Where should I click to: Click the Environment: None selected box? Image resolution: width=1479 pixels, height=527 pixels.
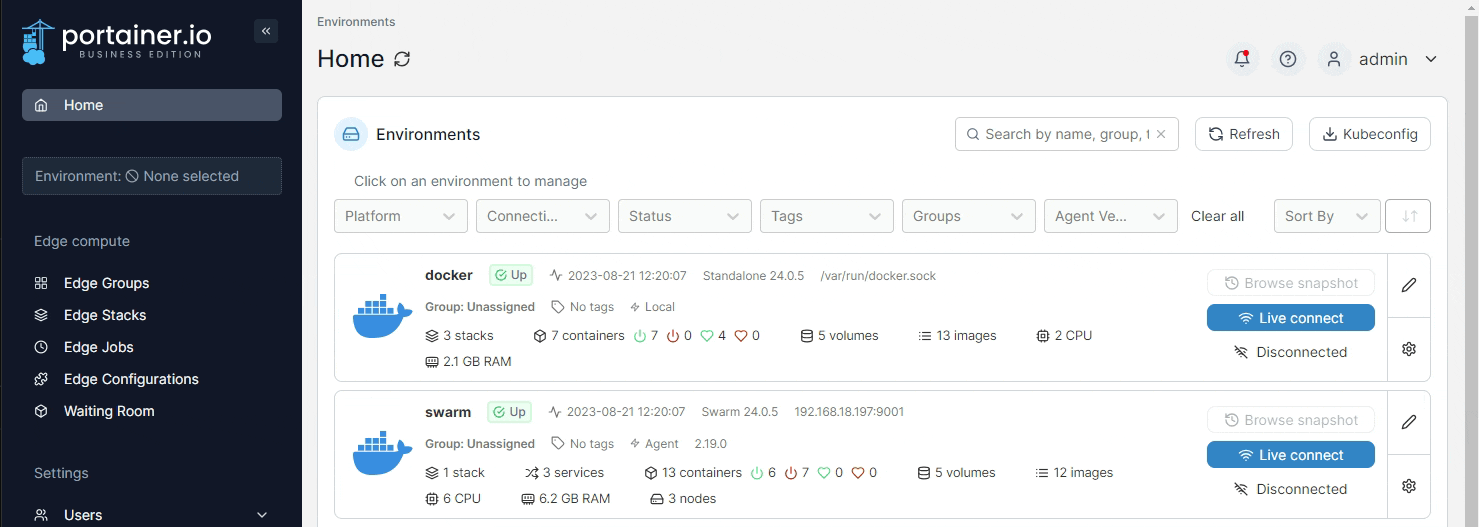[x=152, y=176]
